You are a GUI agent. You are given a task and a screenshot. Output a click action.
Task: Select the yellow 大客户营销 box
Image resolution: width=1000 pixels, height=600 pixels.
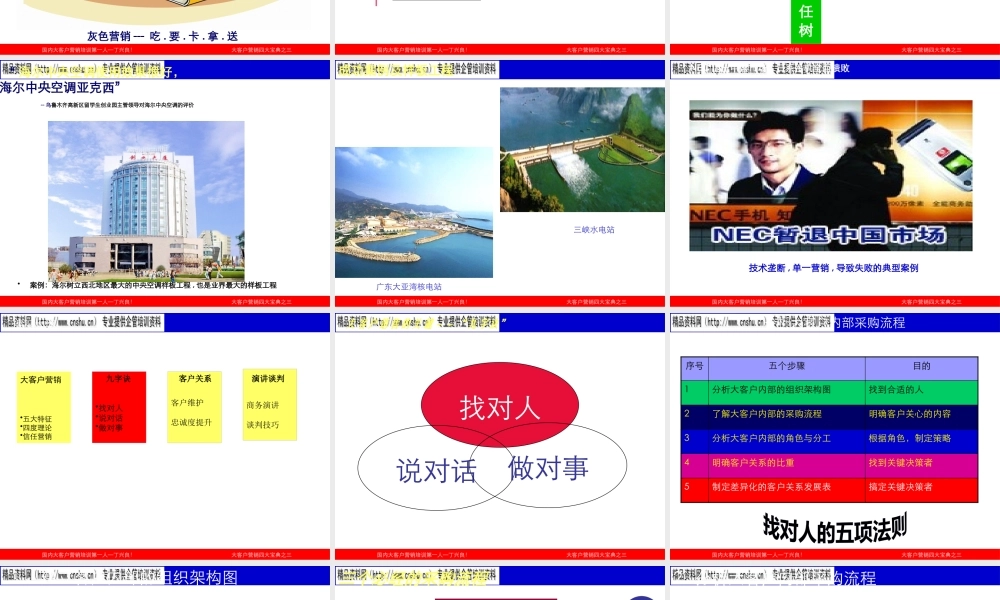(44, 407)
